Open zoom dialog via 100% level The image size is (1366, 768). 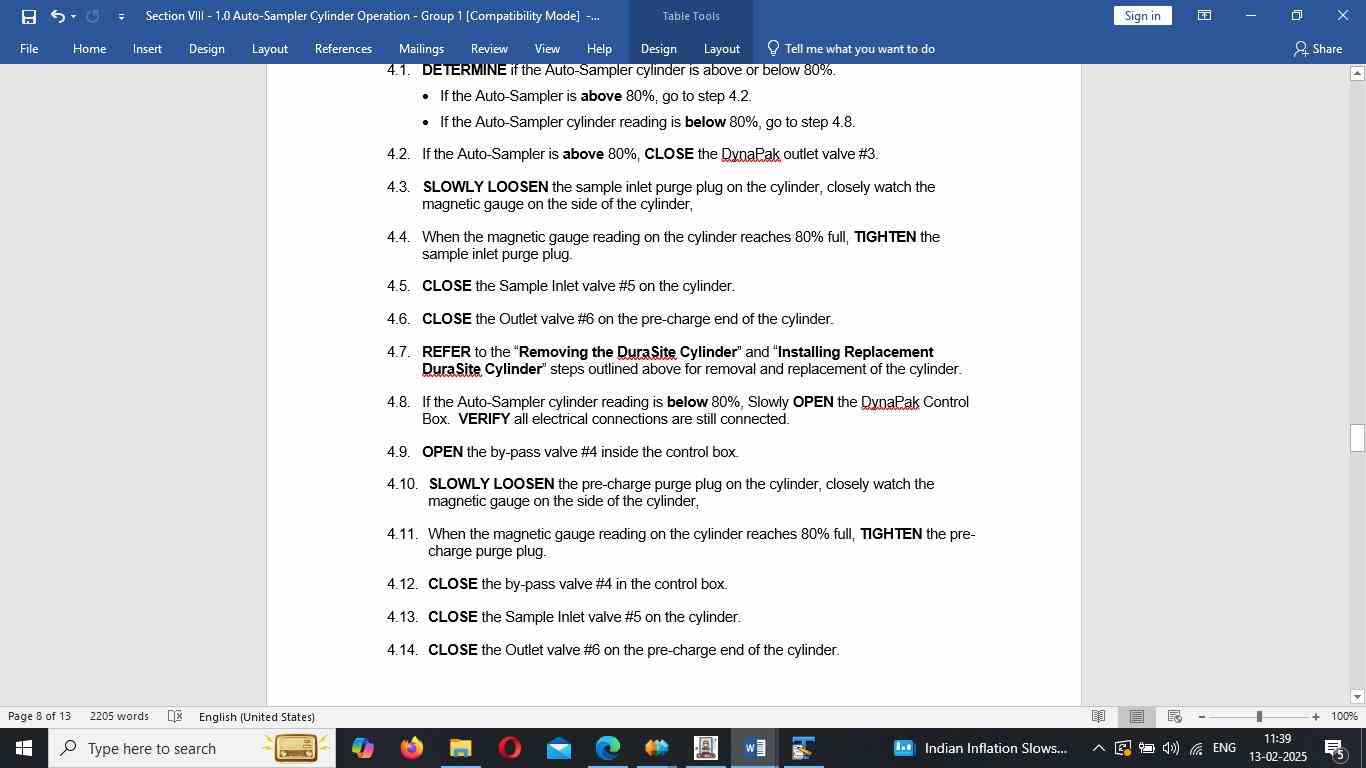[x=1345, y=716]
